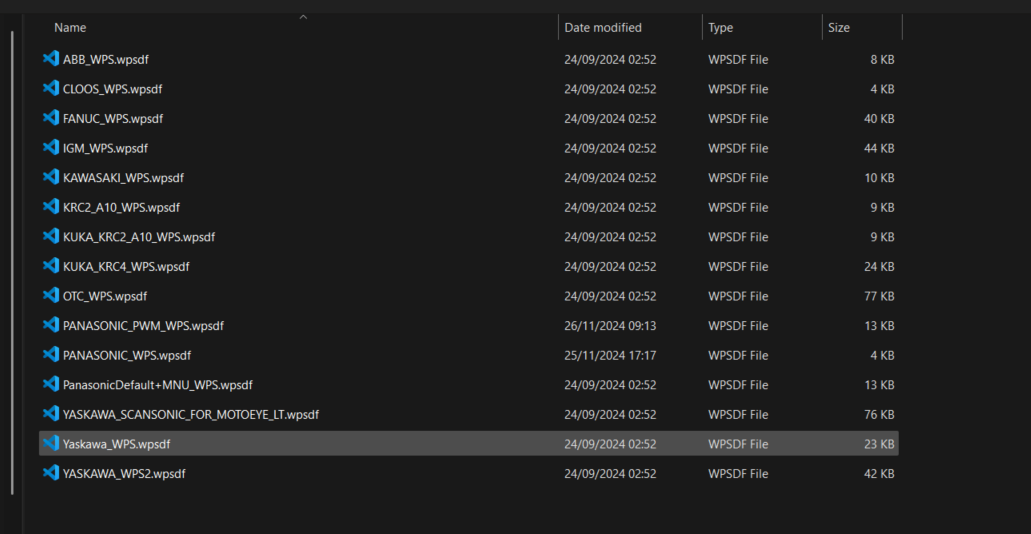Sort files by the Name column header
The image size is (1031, 534).
click(70, 28)
